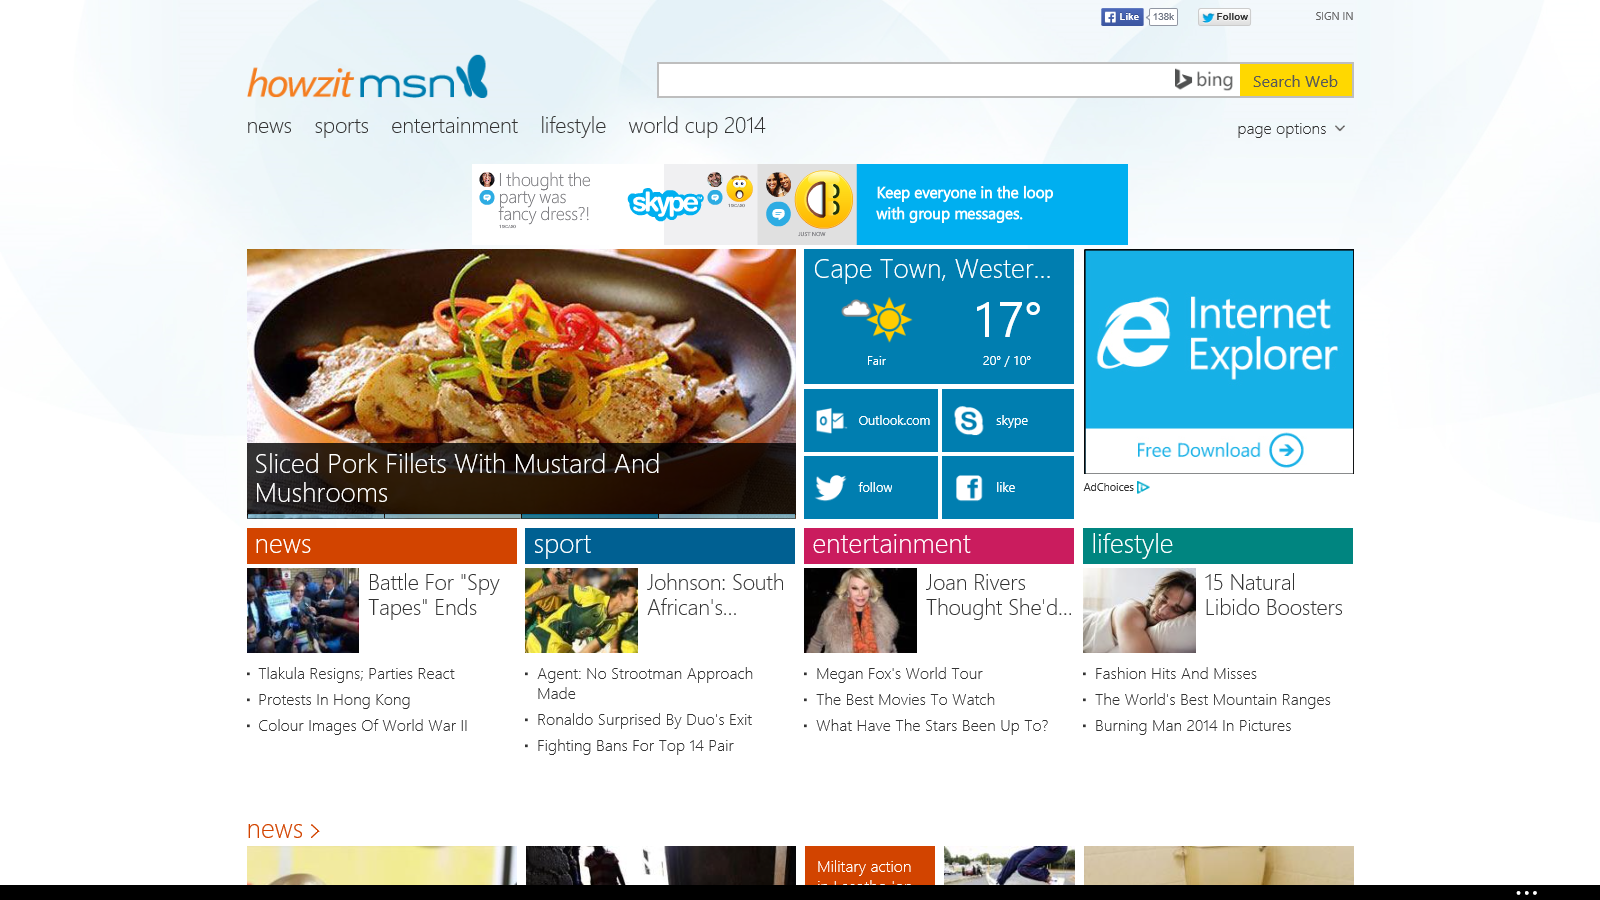Viewport: 1600px width, 900px height.
Task: Click the orange news section header
Action: click(x=382, y=545)
